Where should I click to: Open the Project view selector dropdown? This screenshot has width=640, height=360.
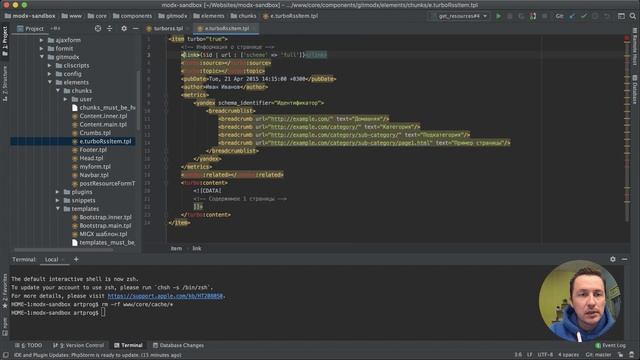34,29
